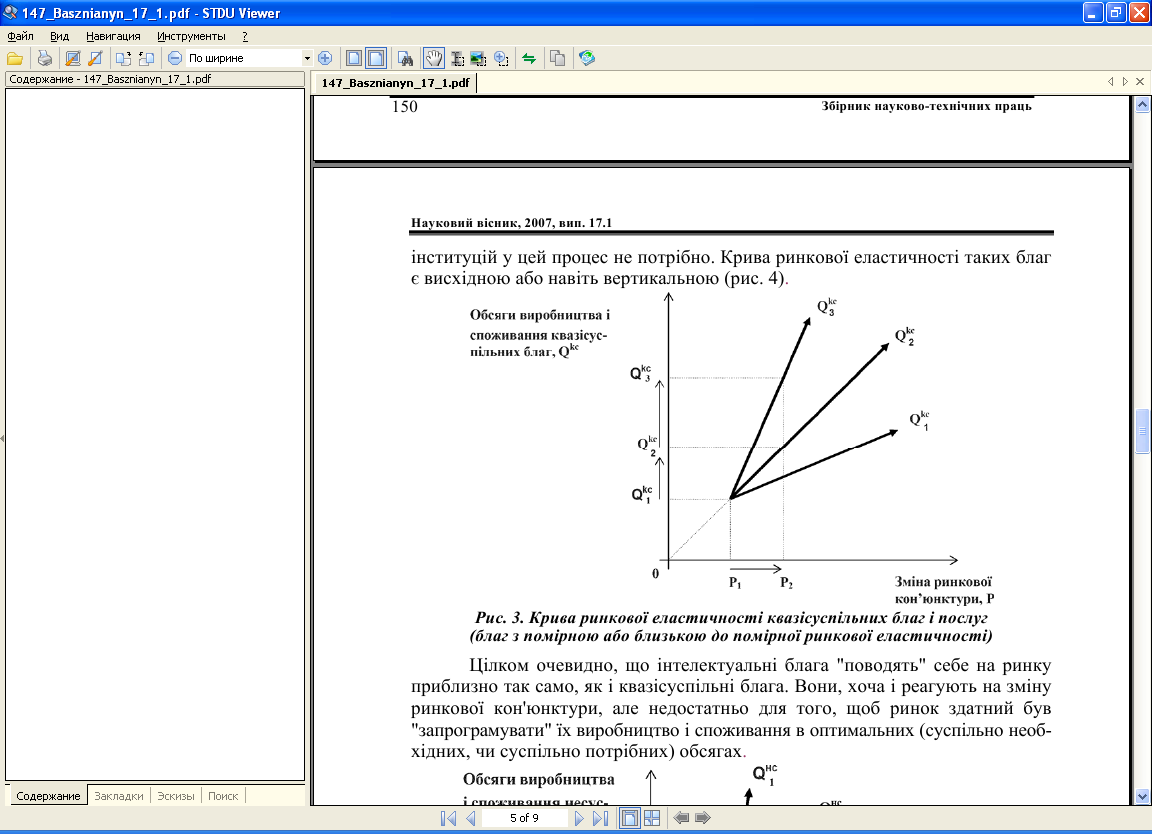
Task: Rotate page clockwise icon
Action: pos(123,59)
